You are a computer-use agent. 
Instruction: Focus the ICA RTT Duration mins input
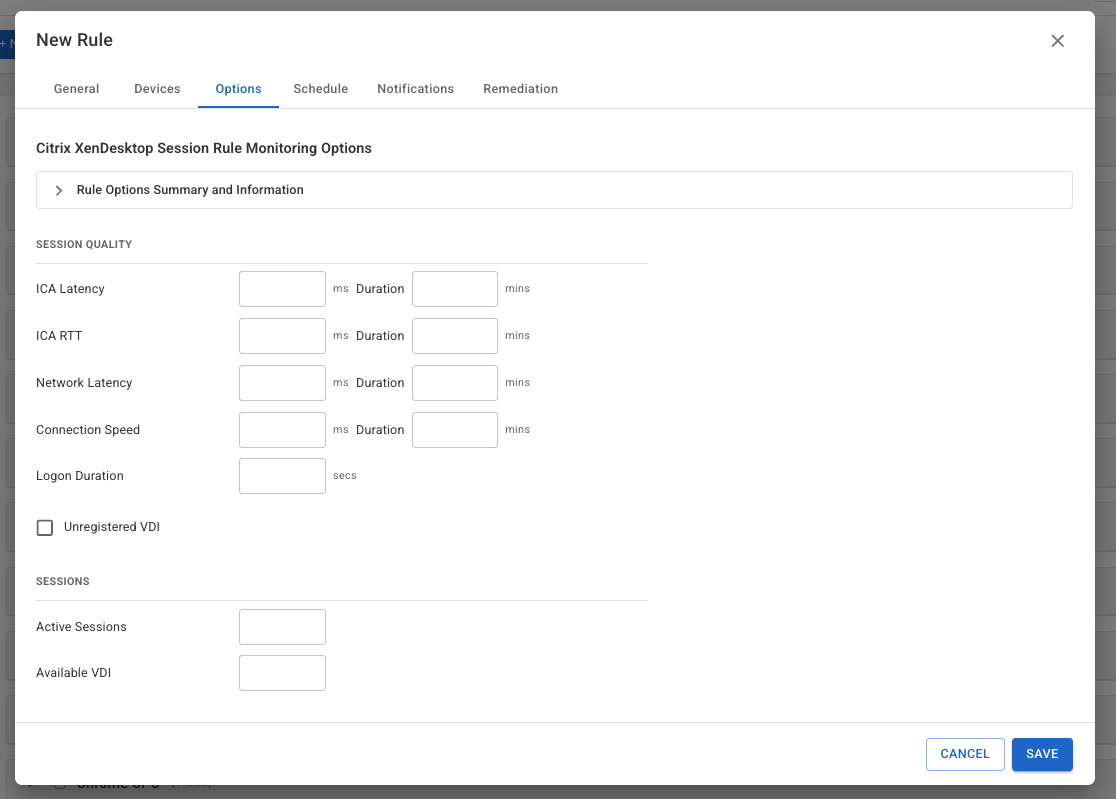pyautogui.click(x=455, y=336)
